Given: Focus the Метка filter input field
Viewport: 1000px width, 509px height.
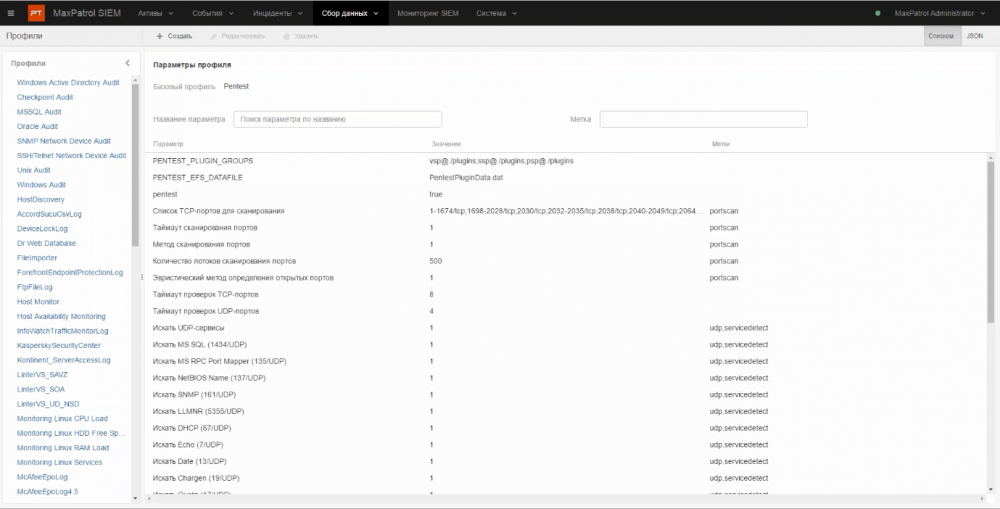Looking at the screenshot, I should click(x=703, y=119).
